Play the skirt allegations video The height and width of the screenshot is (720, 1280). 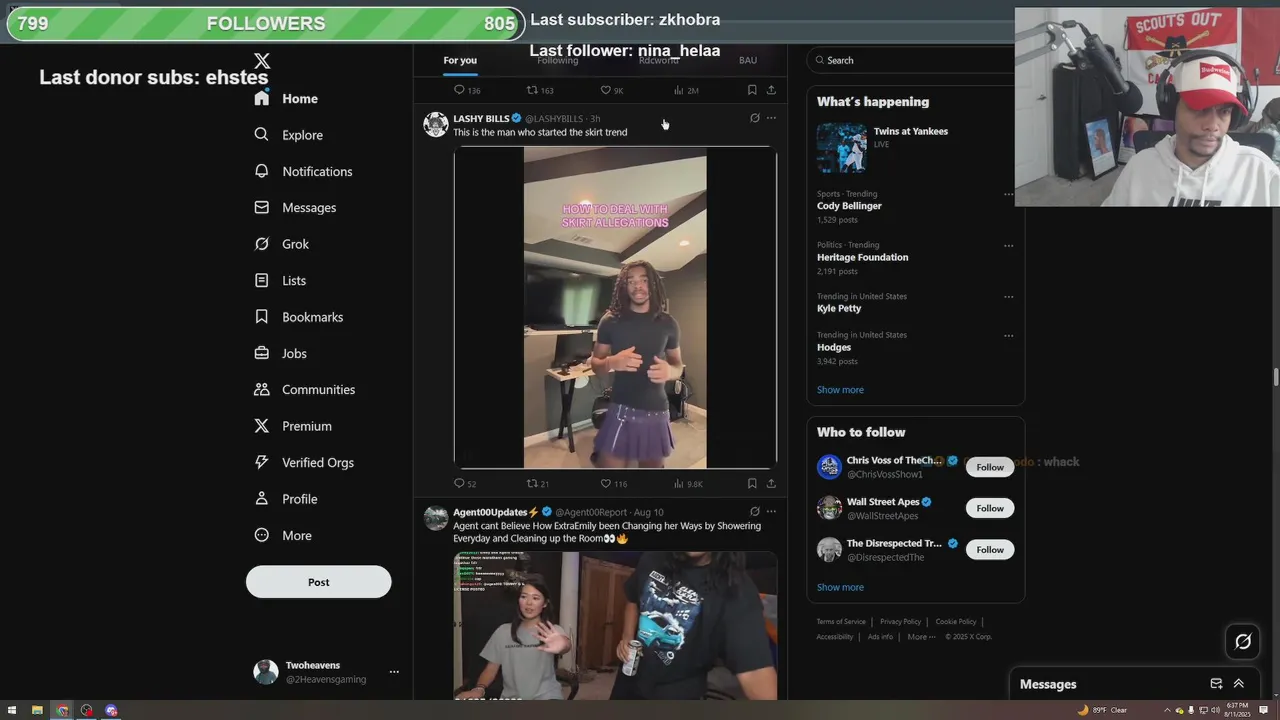click(615, 308)
